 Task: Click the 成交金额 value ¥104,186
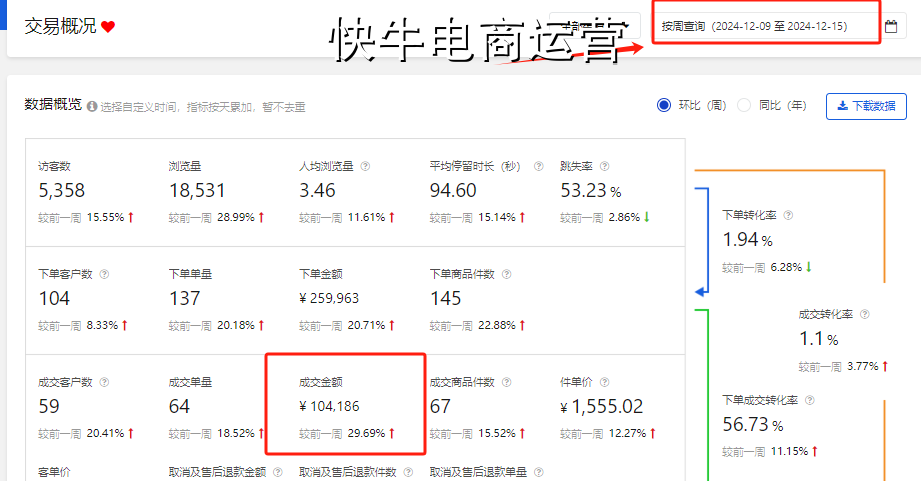click(x=329, y=406)
